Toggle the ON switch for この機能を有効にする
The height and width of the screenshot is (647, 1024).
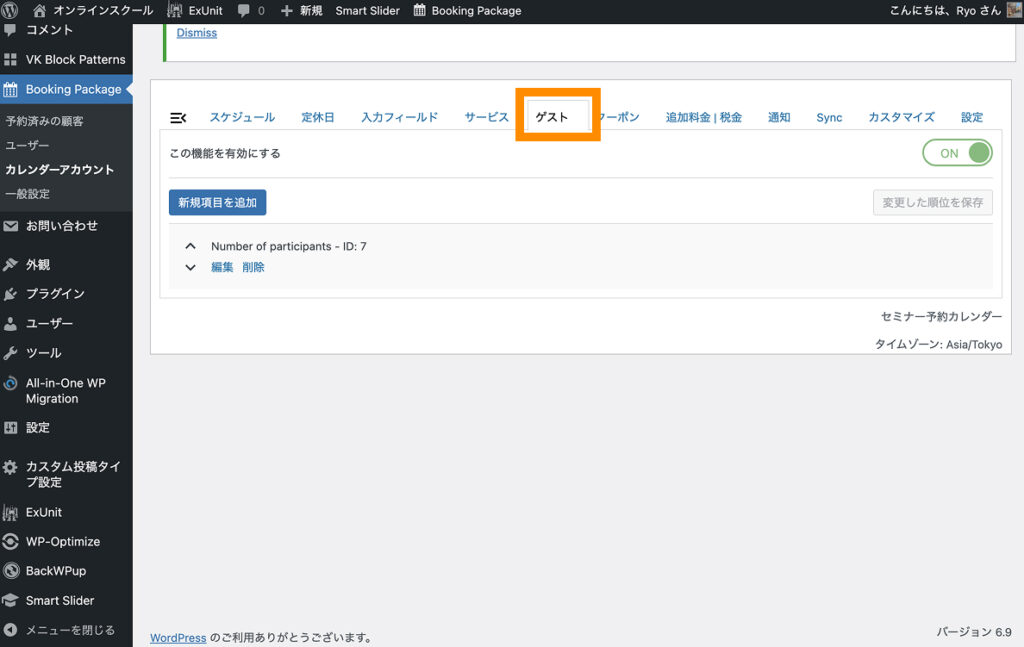(x=957, y=153)
